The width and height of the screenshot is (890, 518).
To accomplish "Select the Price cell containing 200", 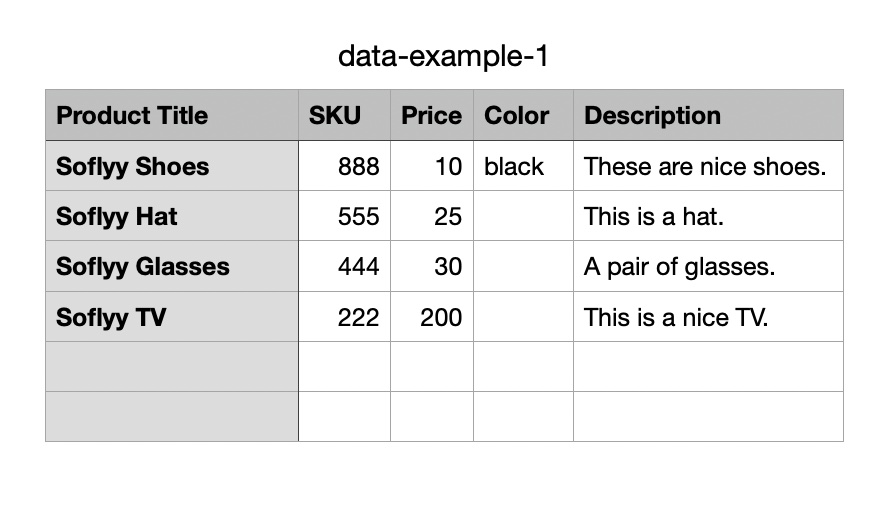I will pos(431,318).
